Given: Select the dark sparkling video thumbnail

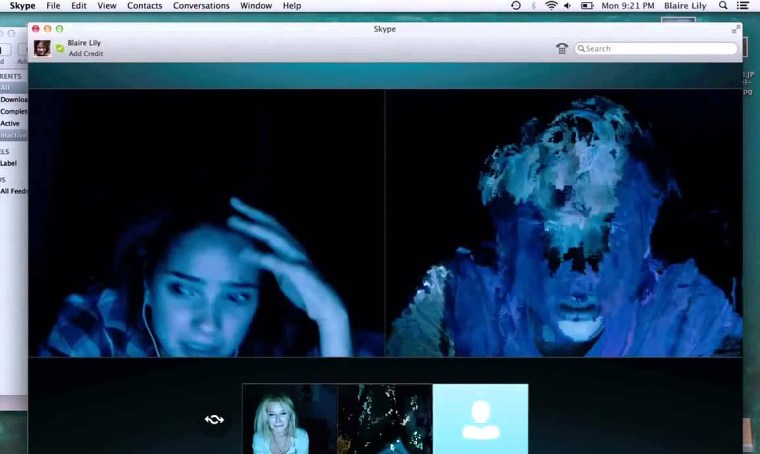Looking at the screenshot, I should (385, 419).
